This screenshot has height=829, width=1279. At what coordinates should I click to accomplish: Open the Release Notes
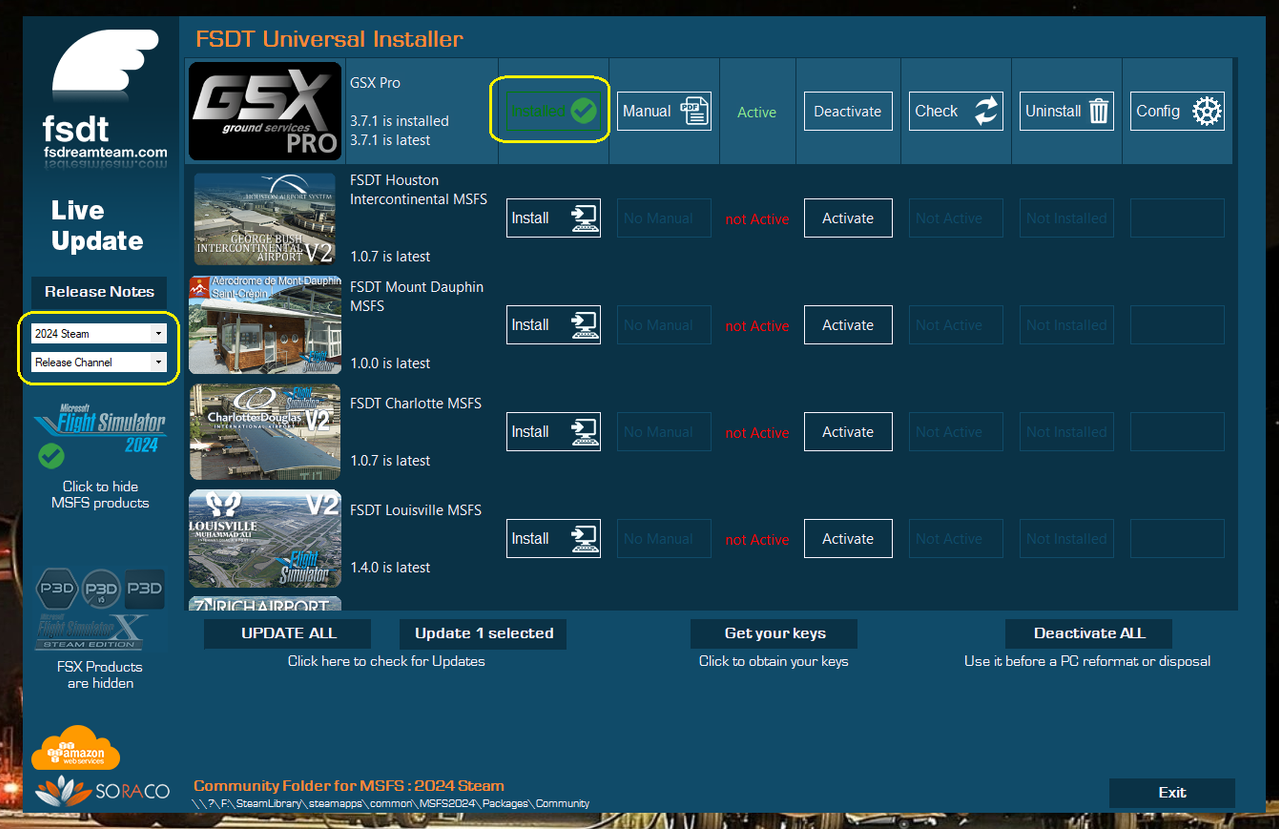coord(99,292)
